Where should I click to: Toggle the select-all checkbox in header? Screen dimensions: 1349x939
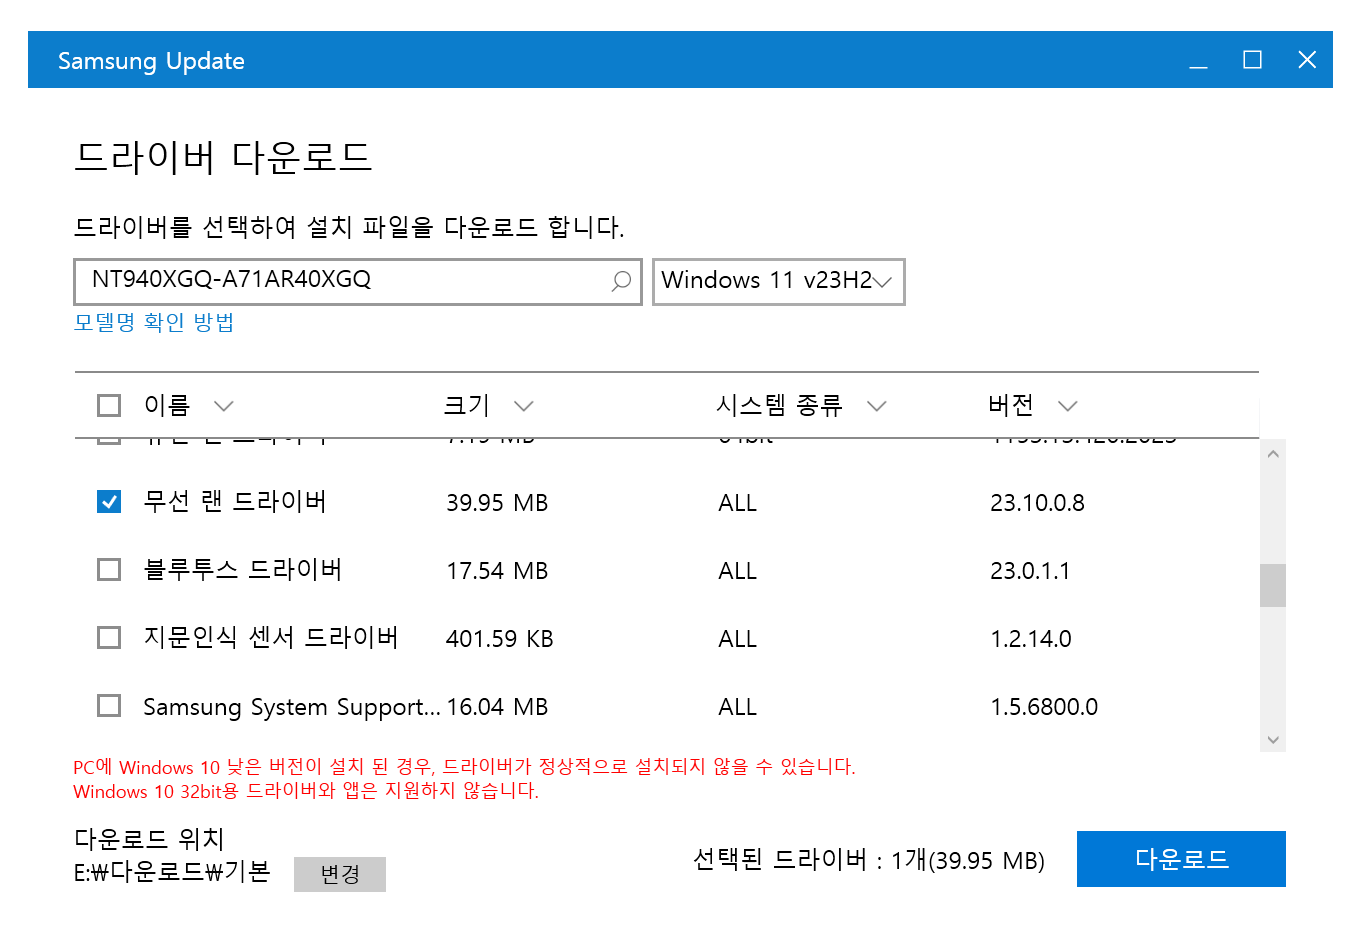click(x=109, y=405)
